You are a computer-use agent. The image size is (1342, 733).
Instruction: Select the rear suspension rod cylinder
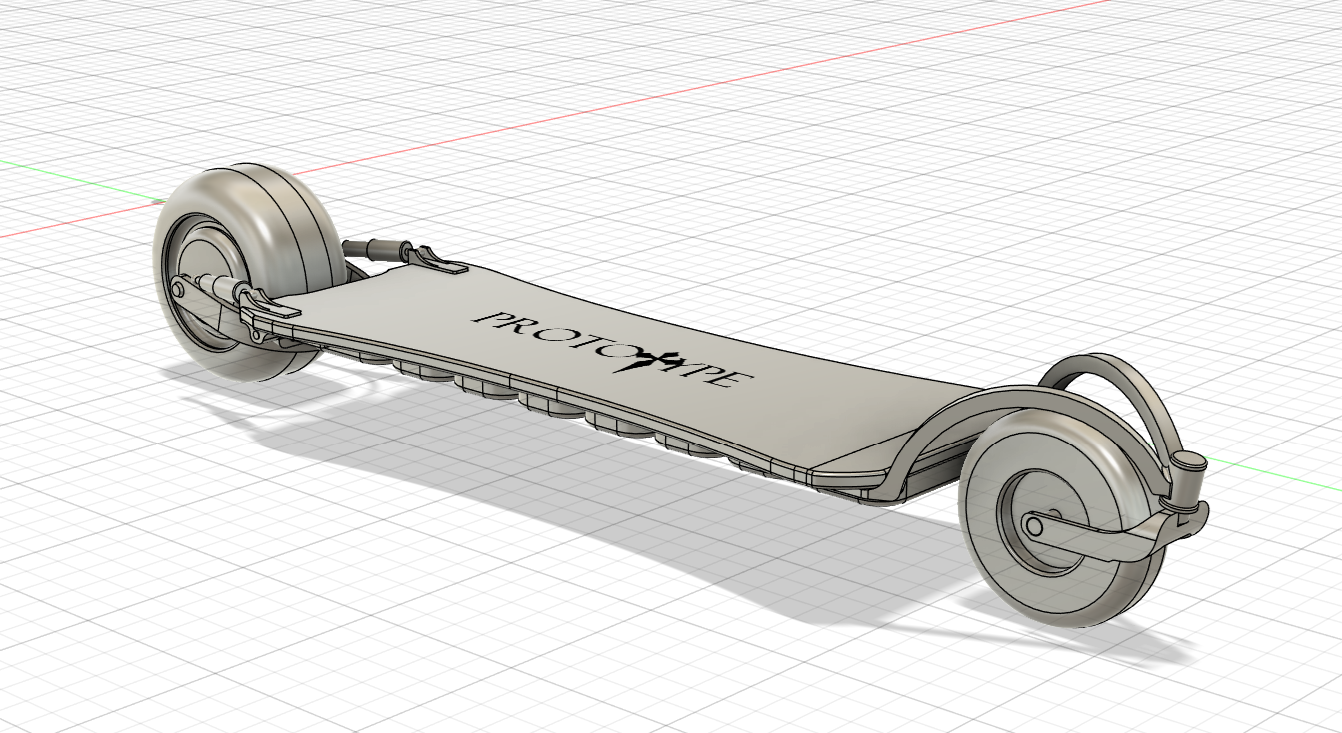[378, 248]
